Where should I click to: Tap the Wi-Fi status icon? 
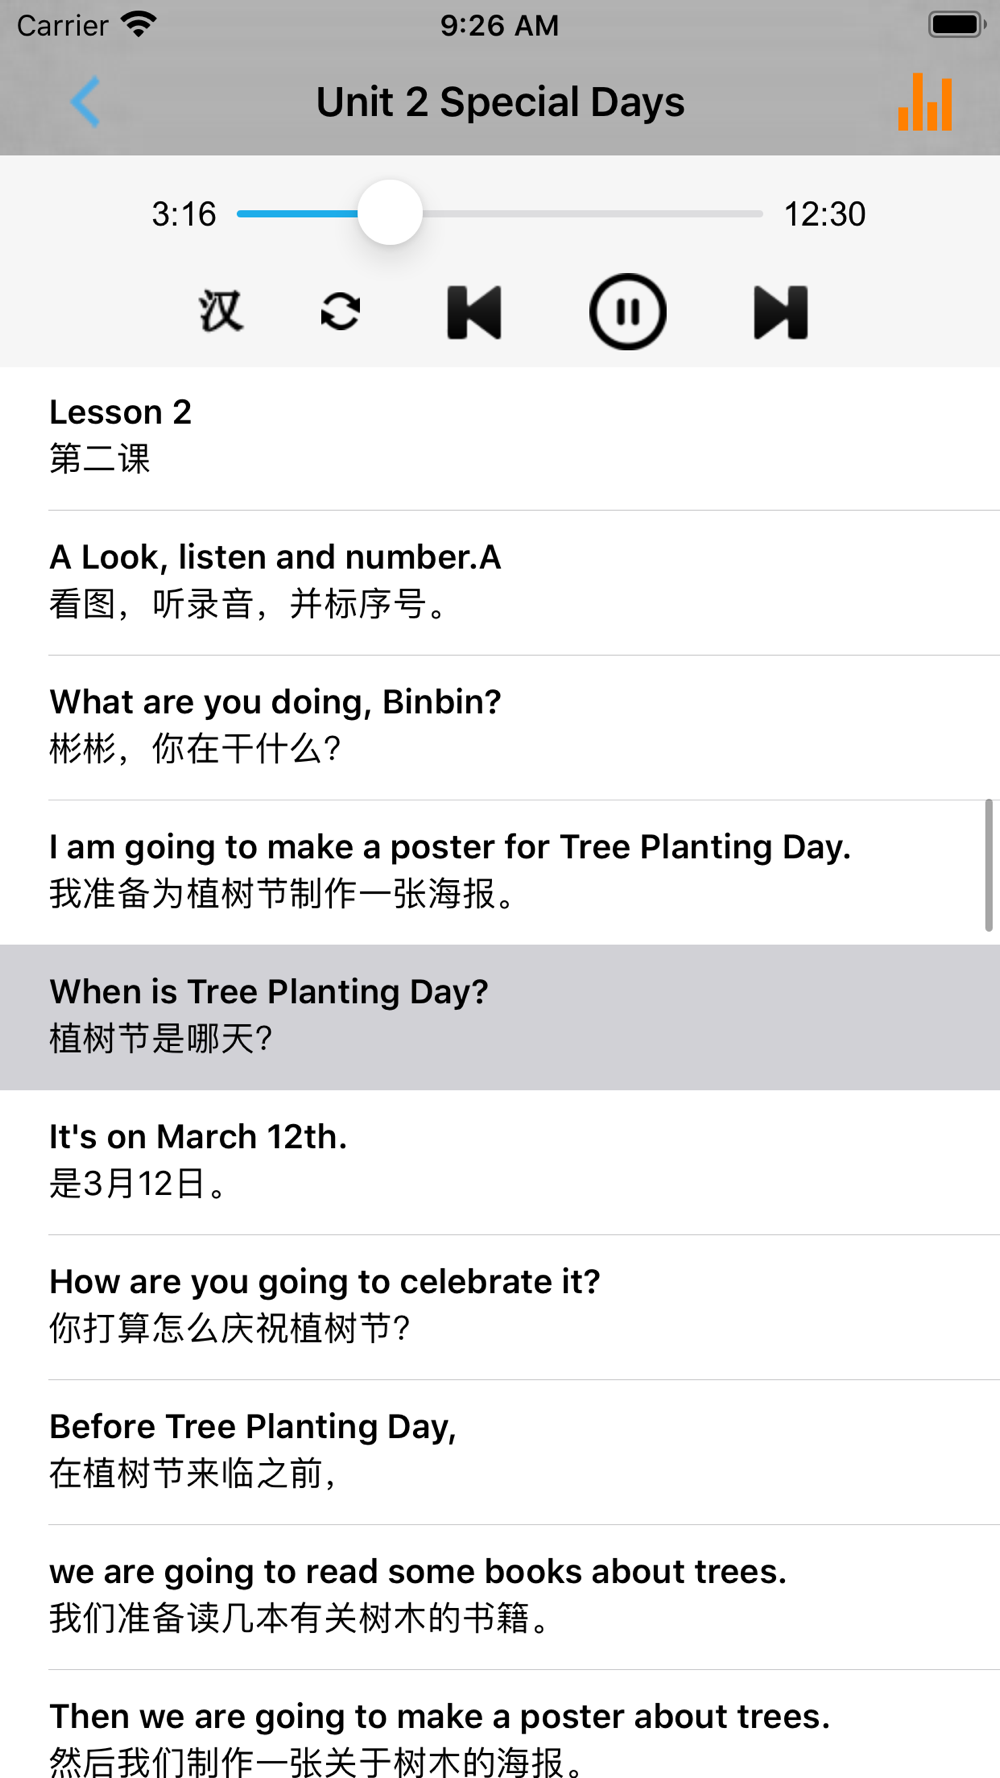tap(138, 24)
